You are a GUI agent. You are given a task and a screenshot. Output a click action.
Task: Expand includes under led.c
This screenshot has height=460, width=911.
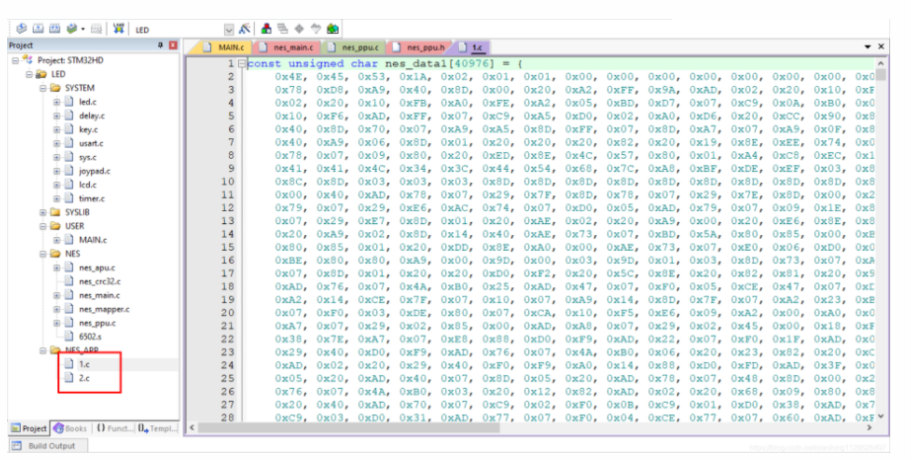click(57, 102)
